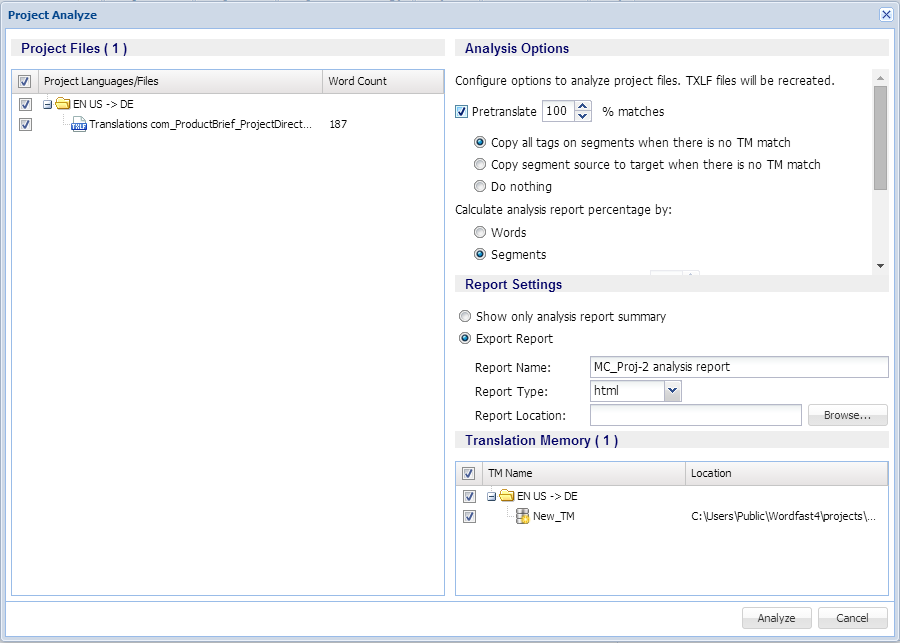Click the Analyze button
Viewport: 900px width, 643px height.
[x=776, y=618]
